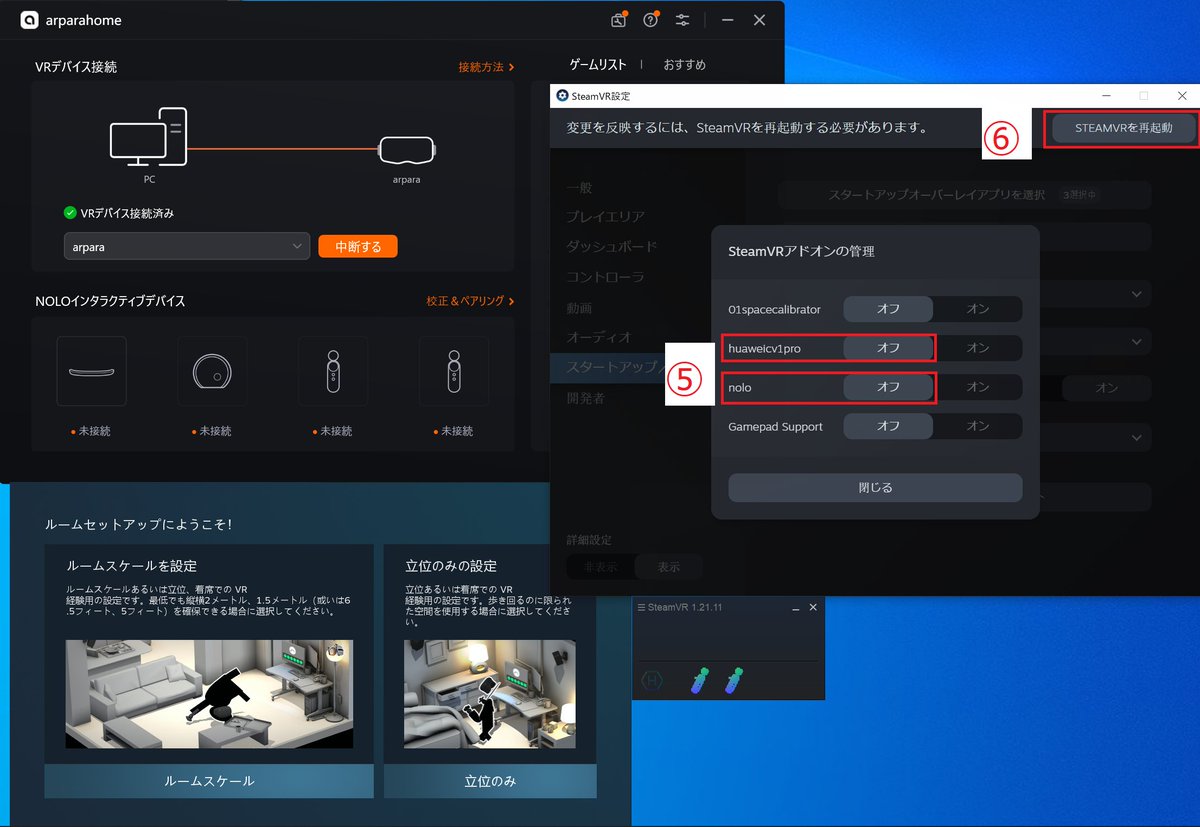Screen dimensions: 1200x827
Task: Select the left controller icon in SteamVR status
Action: 698,680
